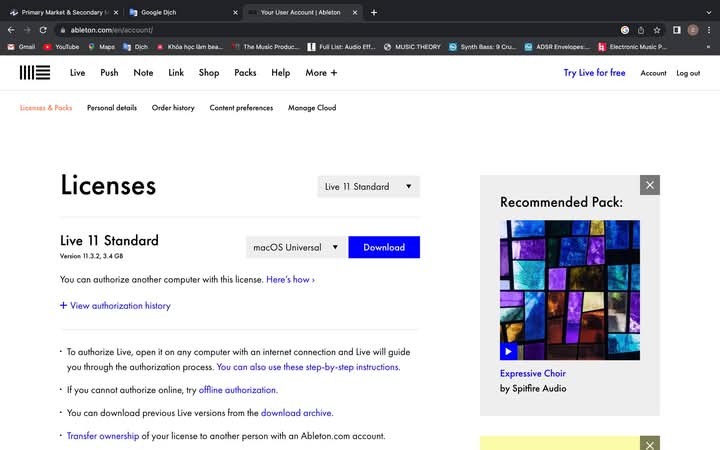Switch to the Google Dịch browser tab

184,12
